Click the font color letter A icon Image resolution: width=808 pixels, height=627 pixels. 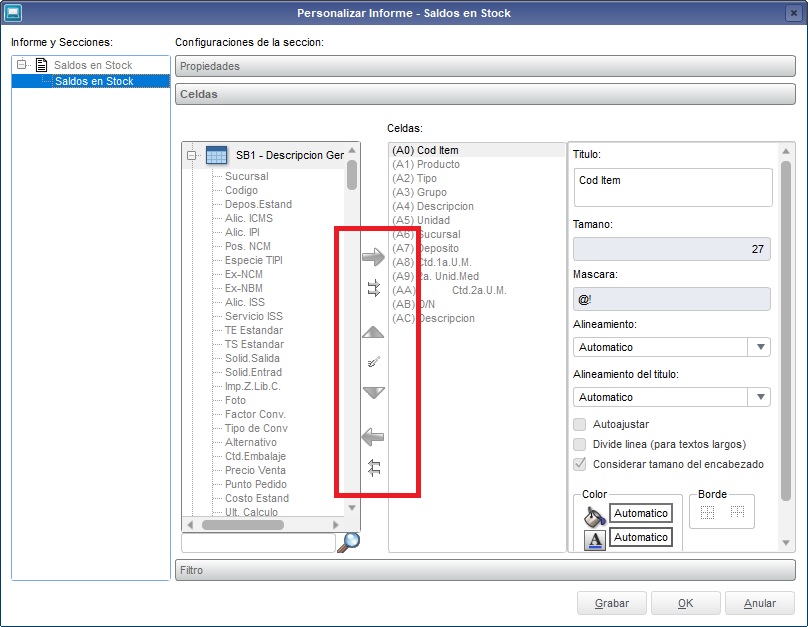click(x=595, y=539)
